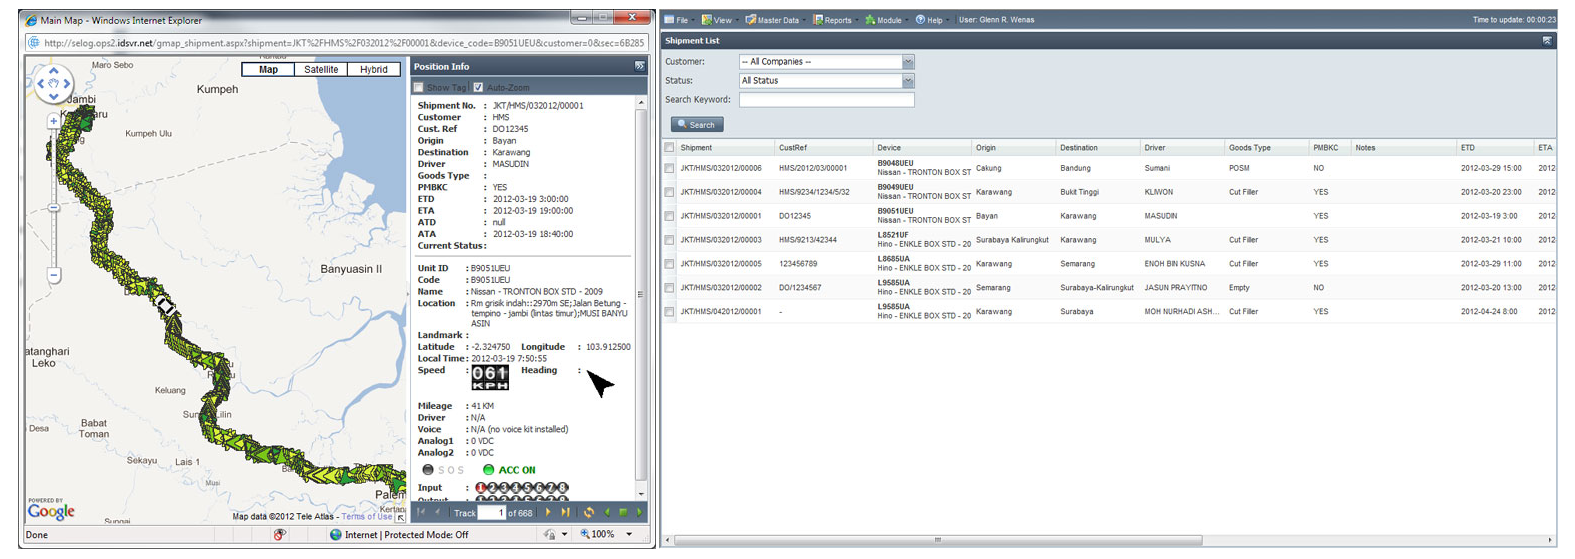The height and width of the screenshot is (559, 1575).
Task: Enable the Show Tag checkbox
Action: click(x=419, y=88)
